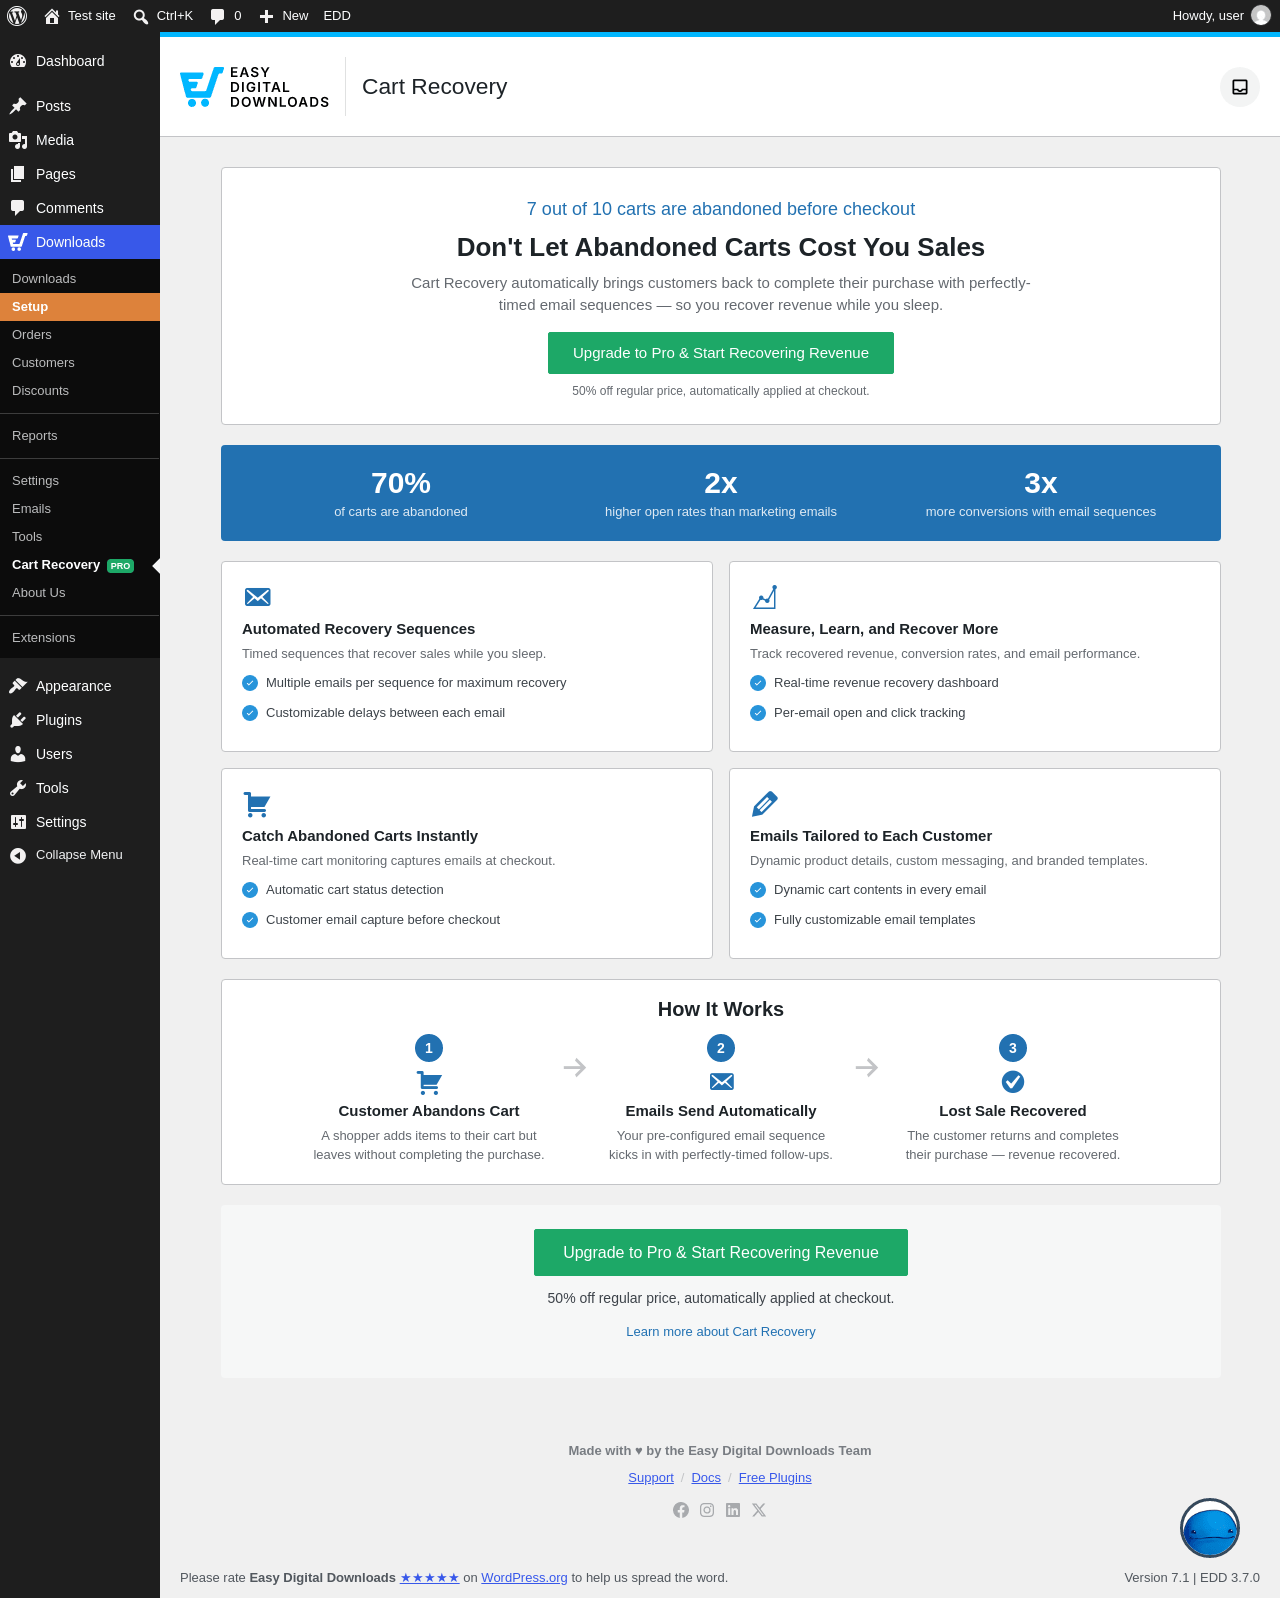Image resolution: width=1280 pixels, height=1598 pixels.
Task: Click the WordPress logo icon
Action: click(x=17, y=16)
